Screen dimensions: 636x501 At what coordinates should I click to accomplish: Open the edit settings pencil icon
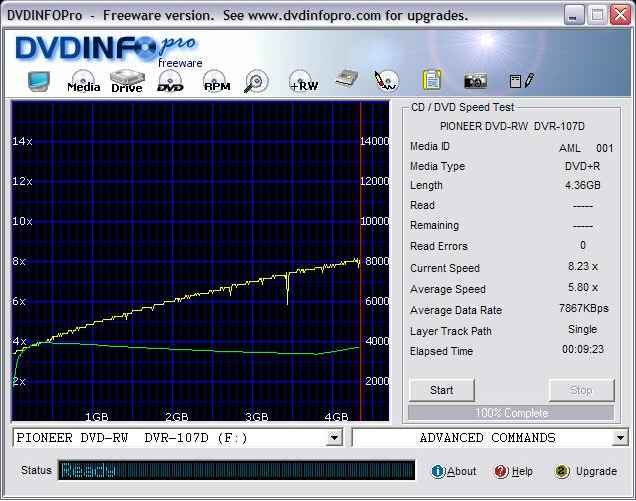coord(522,81)
